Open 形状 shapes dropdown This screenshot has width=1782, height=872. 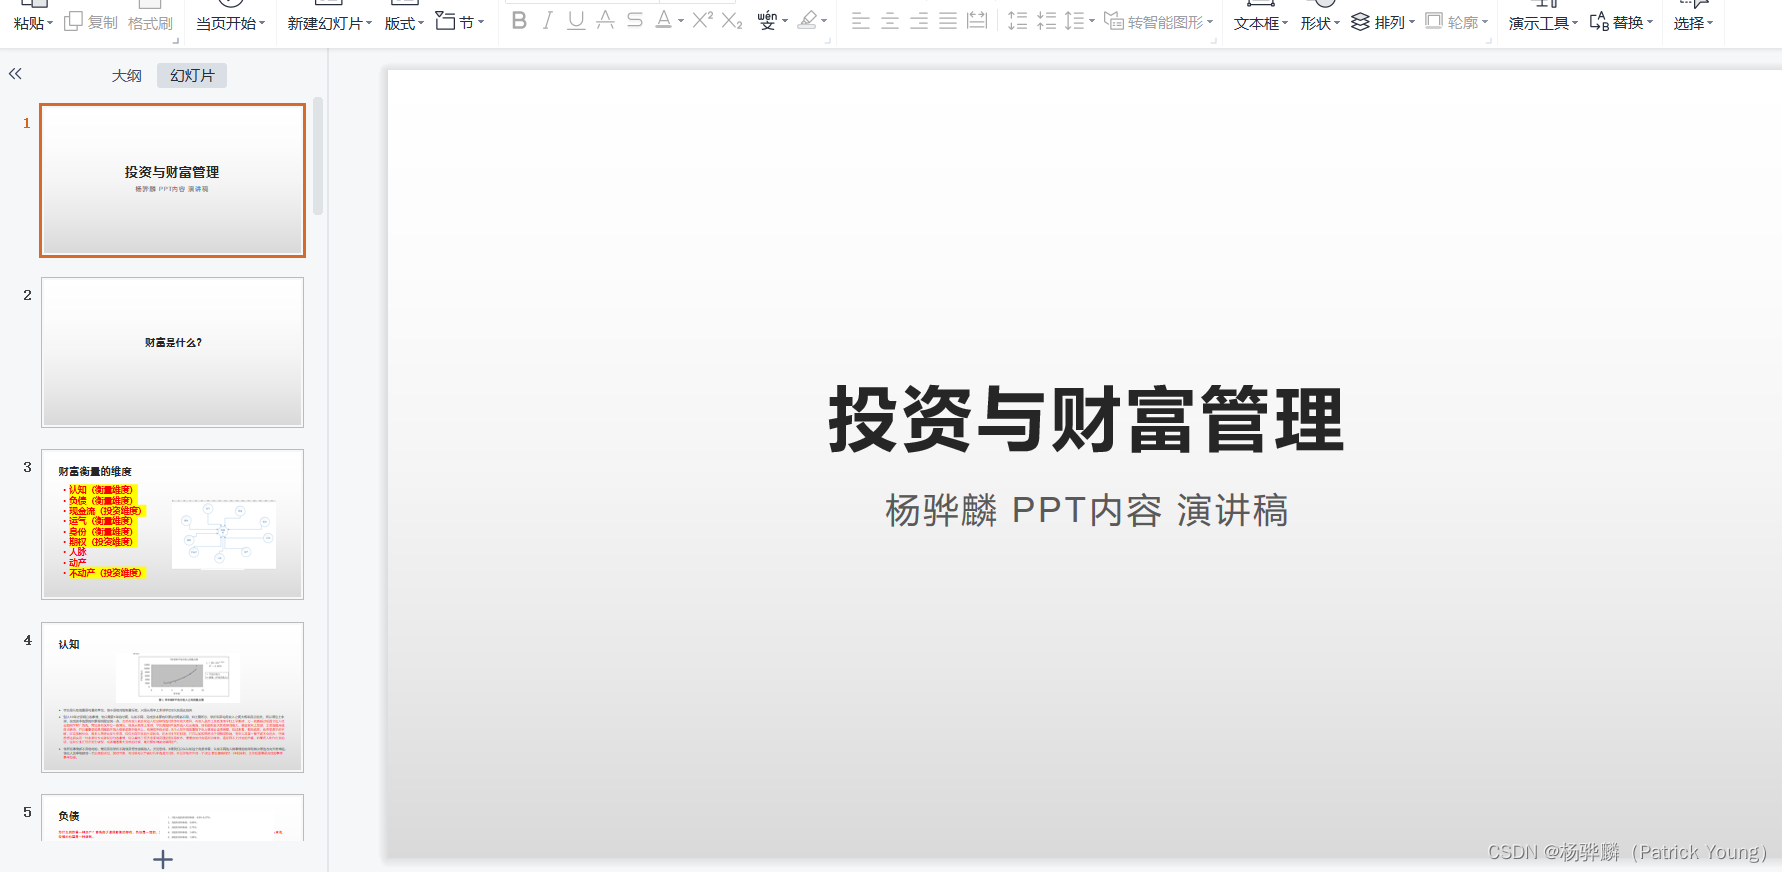(x=1320, y=23)
